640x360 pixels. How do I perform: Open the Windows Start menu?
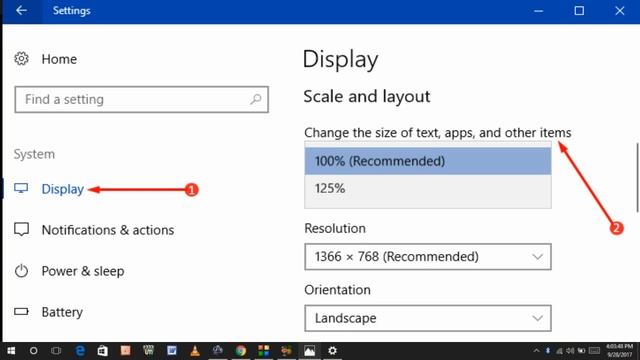(11, 351)
